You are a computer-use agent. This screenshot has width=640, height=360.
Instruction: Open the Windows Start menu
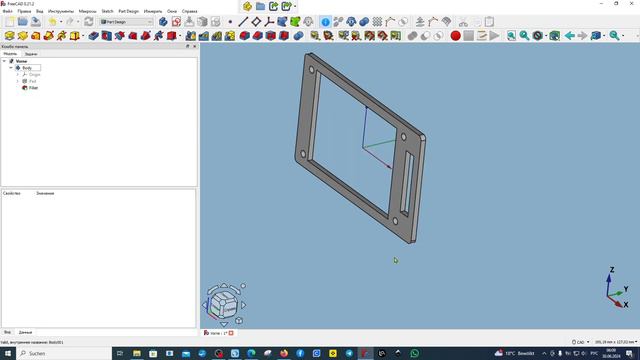pos(7,353)
